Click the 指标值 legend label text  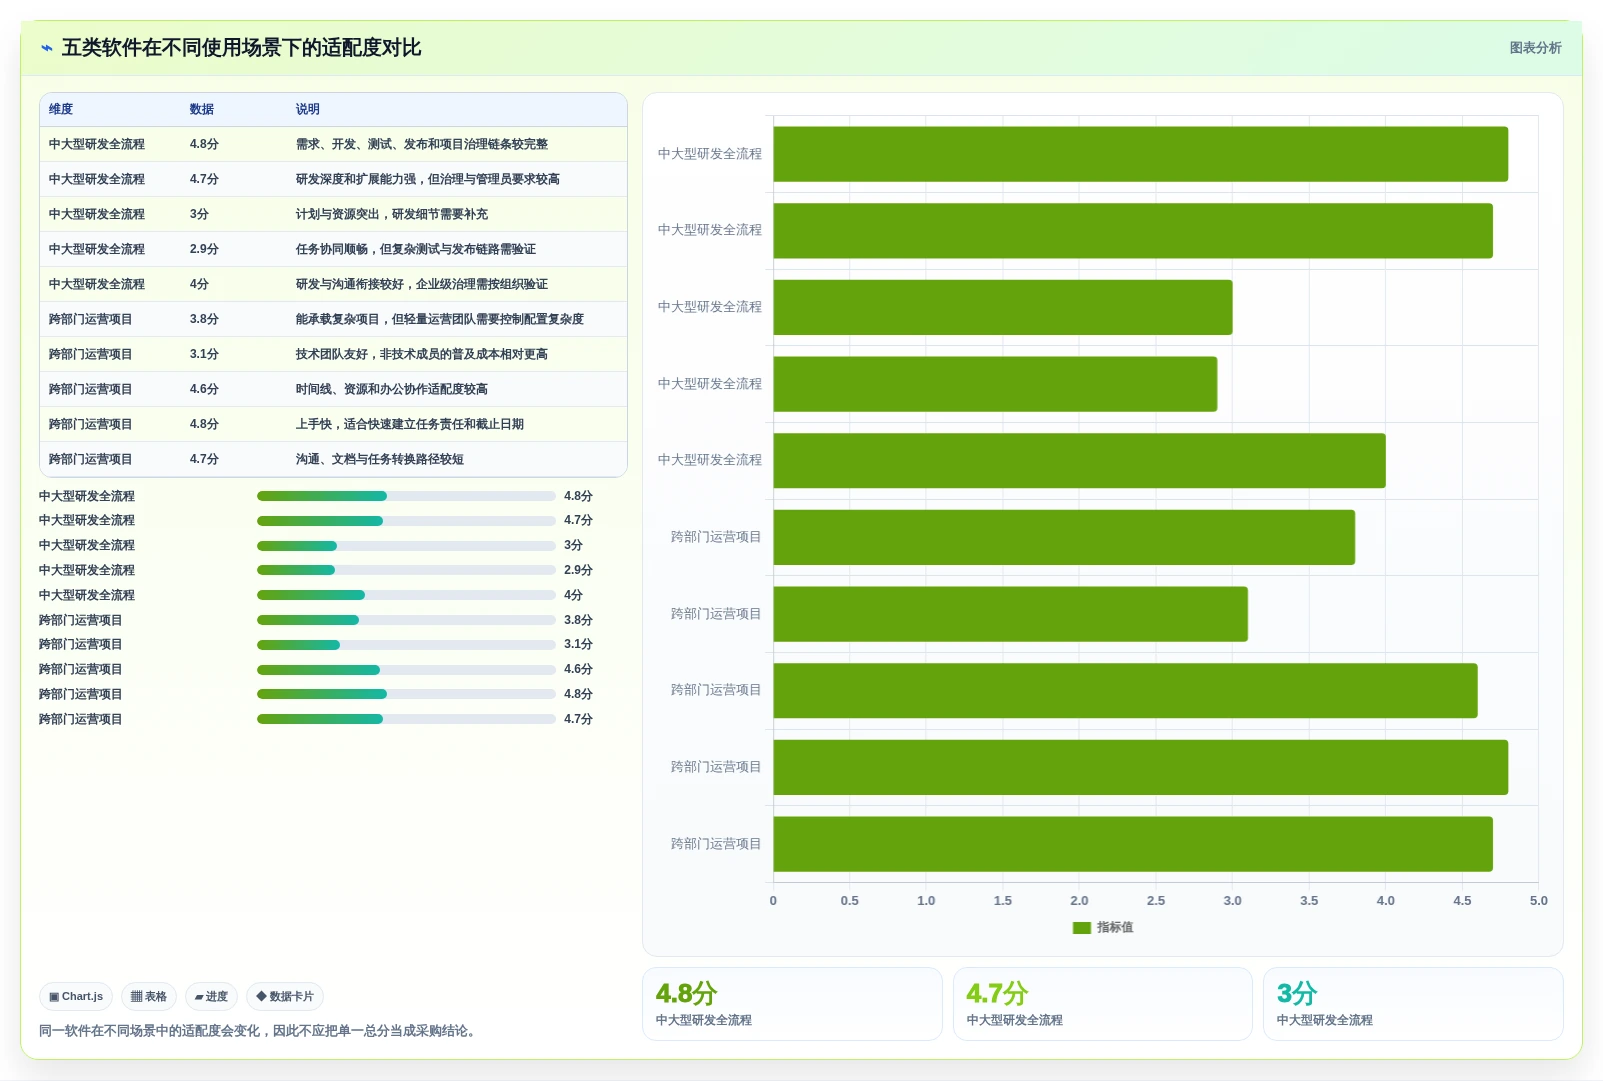pyautogui.click(x=1115, y=927)
